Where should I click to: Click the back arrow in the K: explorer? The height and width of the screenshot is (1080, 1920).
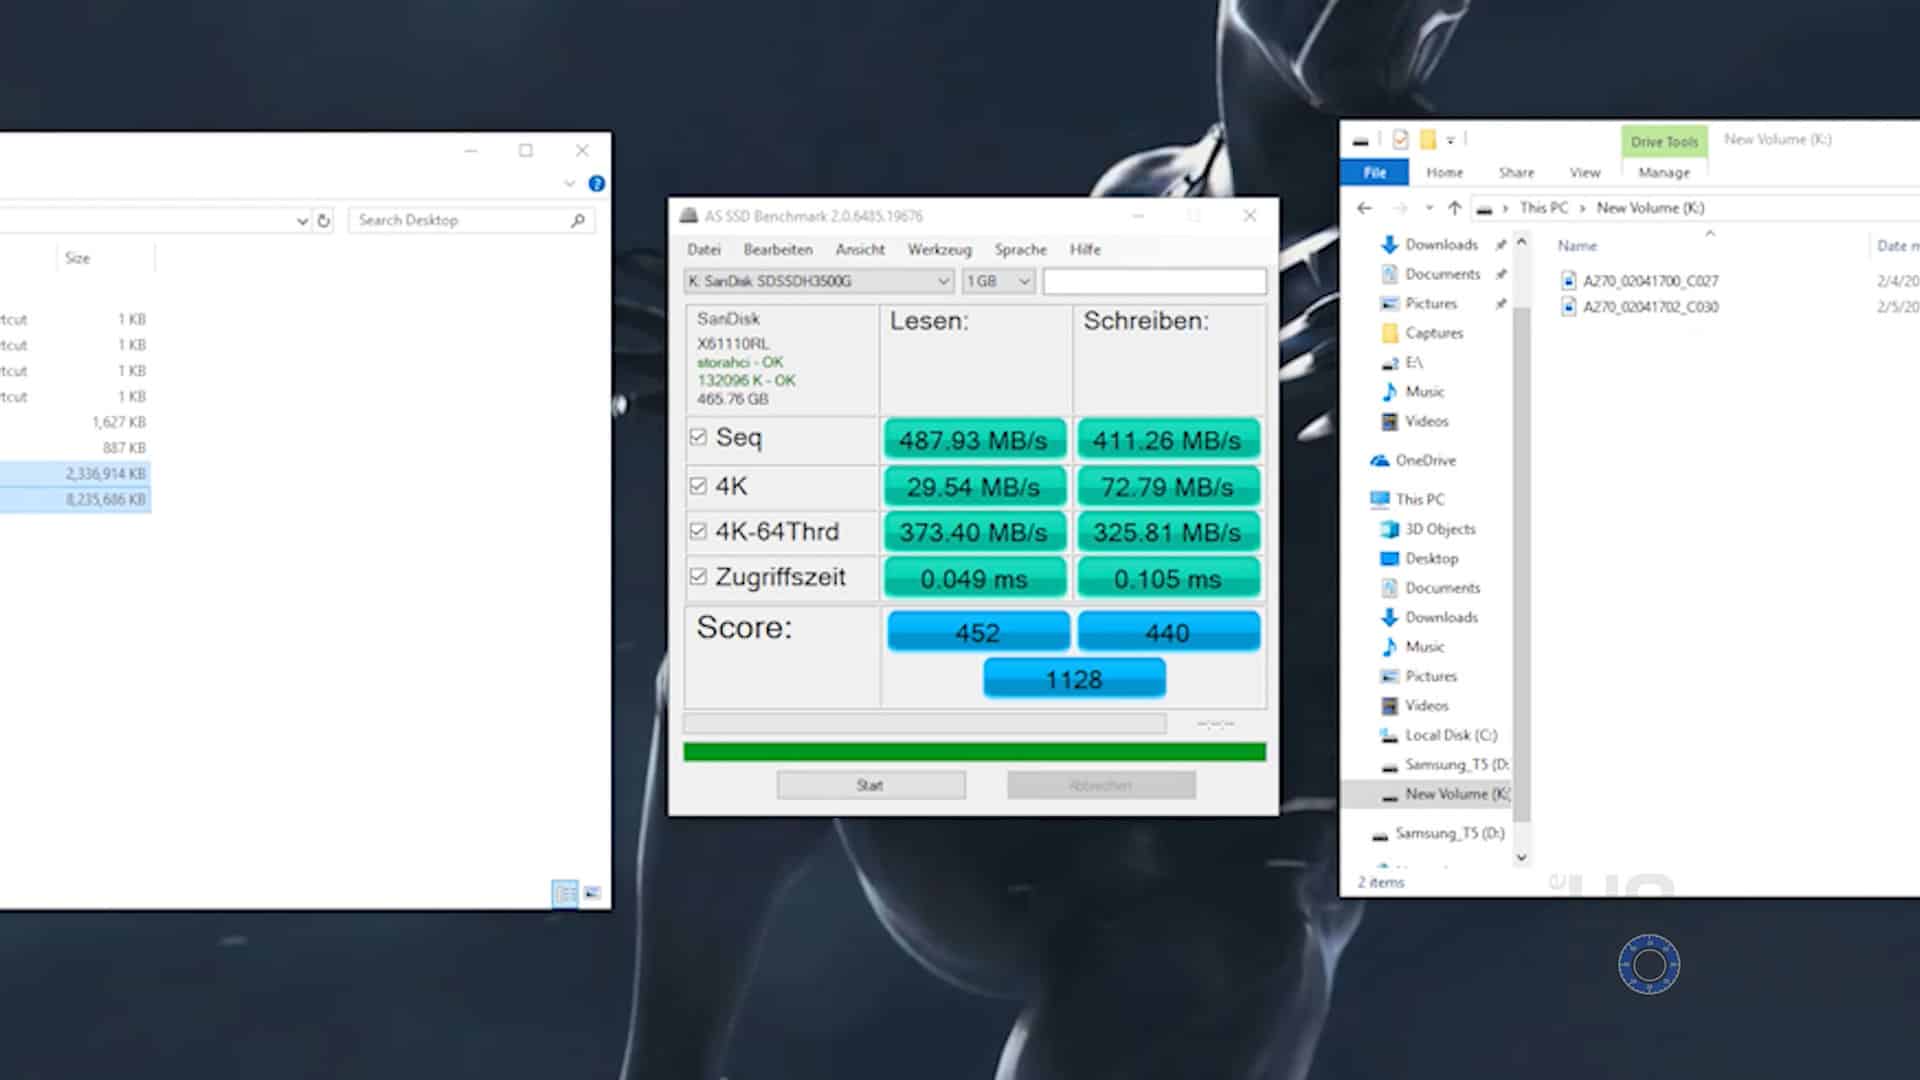point(1365,208)
